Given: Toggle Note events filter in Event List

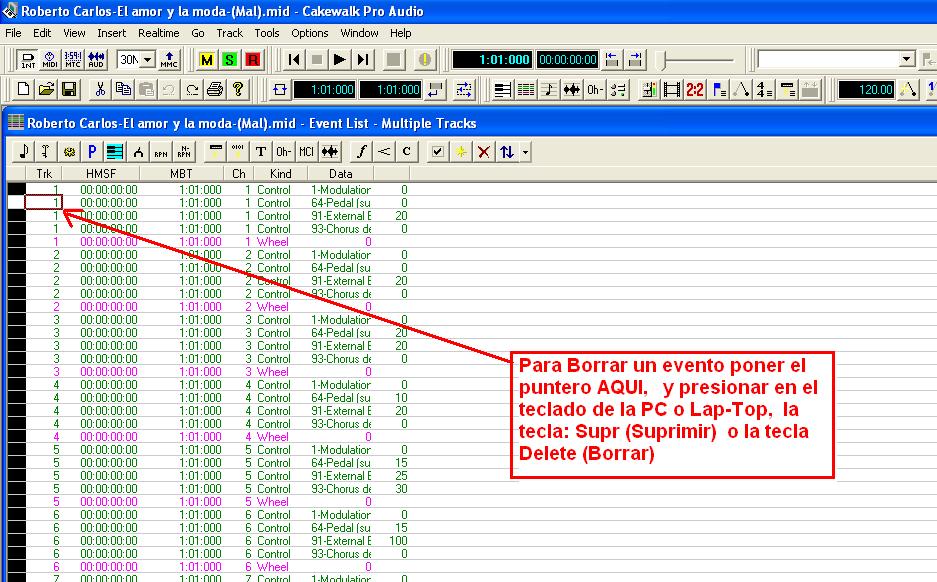Looking at the screenshot, I should click(24, 152).
